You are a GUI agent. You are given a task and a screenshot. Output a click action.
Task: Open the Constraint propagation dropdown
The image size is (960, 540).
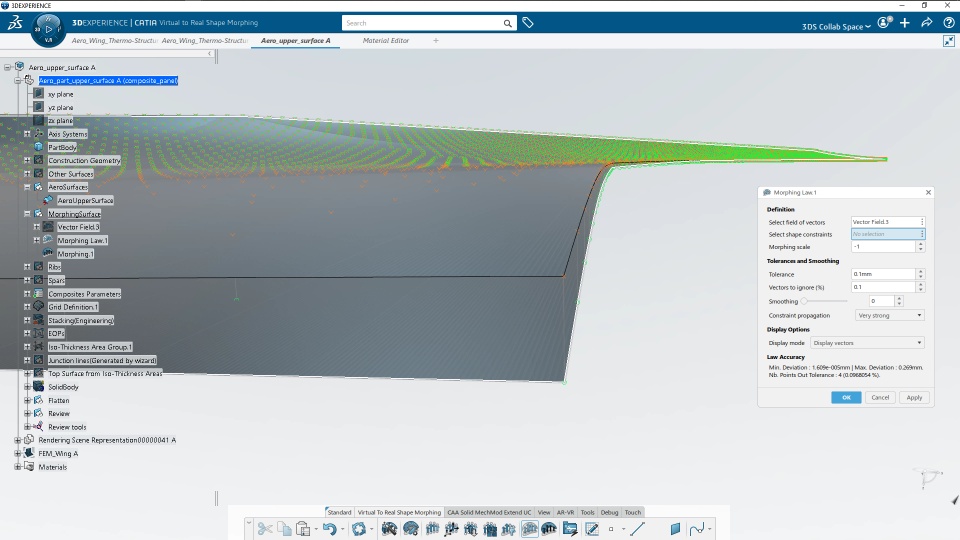click(890, 315)
